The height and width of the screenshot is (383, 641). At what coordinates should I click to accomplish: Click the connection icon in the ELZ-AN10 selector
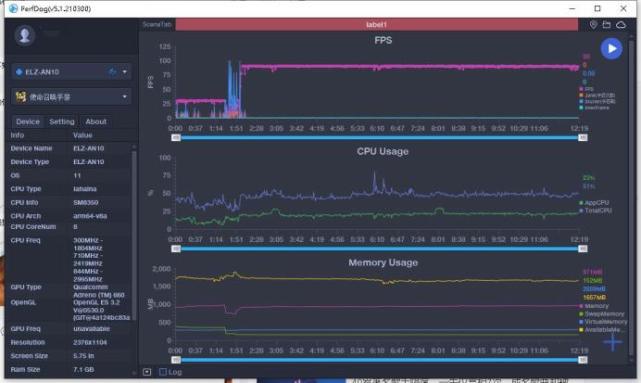point(112,72)
